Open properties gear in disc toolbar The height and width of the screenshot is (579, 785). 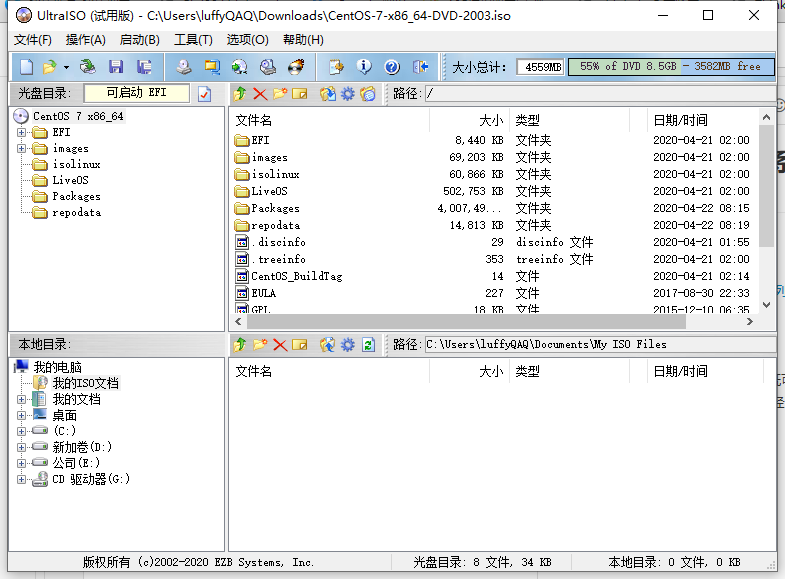pos(348,94)
